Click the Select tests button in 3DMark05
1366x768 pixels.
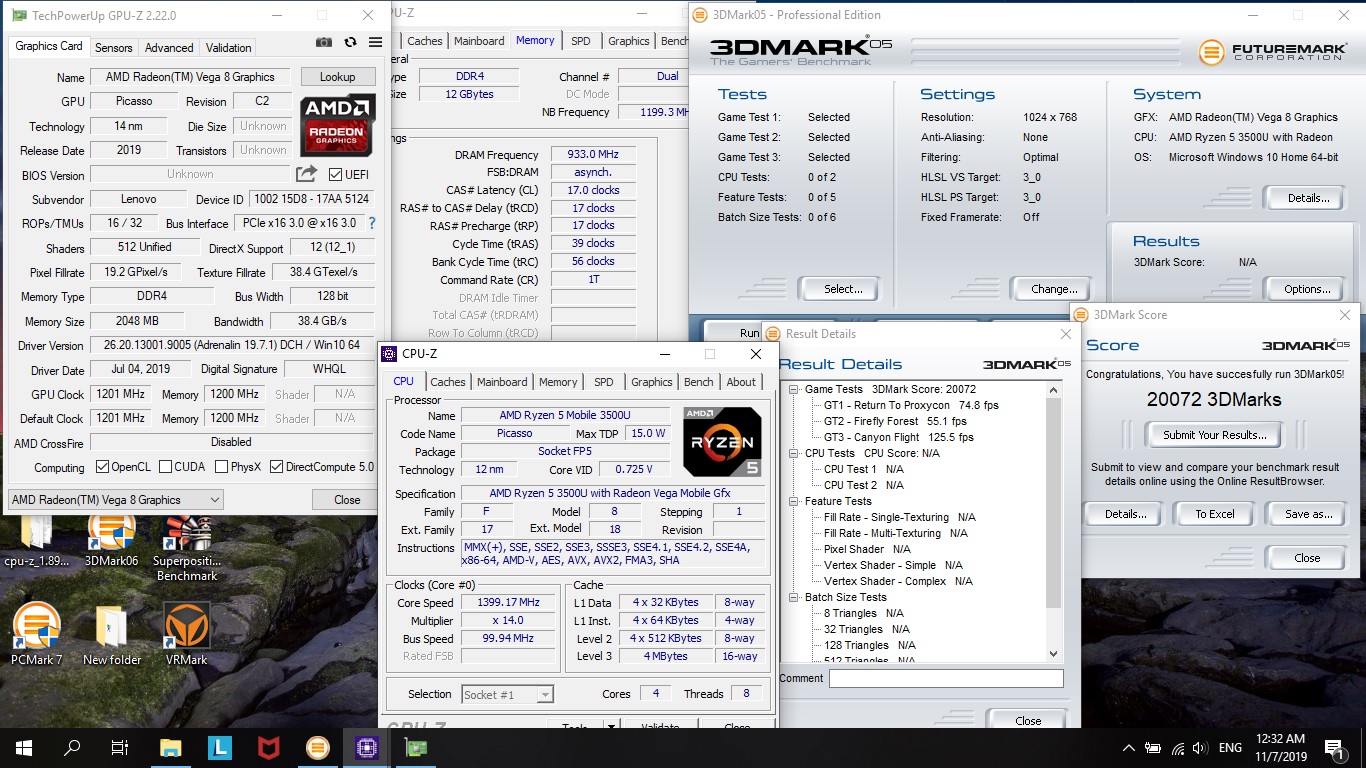coord(843,289)
